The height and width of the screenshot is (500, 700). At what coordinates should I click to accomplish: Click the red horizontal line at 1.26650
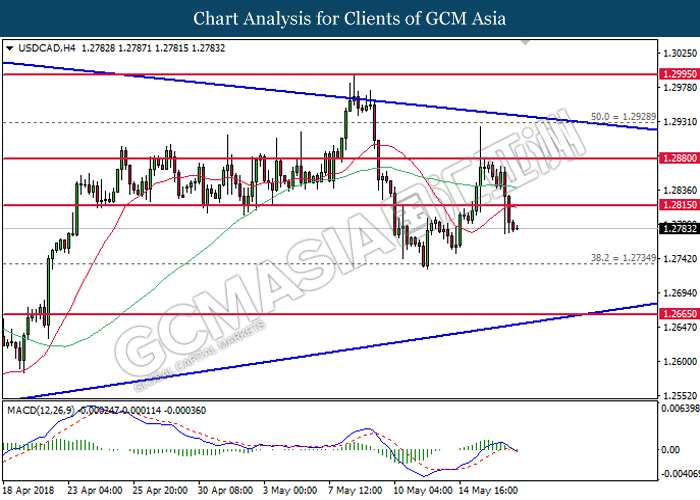pyautogui.click(x=330, y=314)
